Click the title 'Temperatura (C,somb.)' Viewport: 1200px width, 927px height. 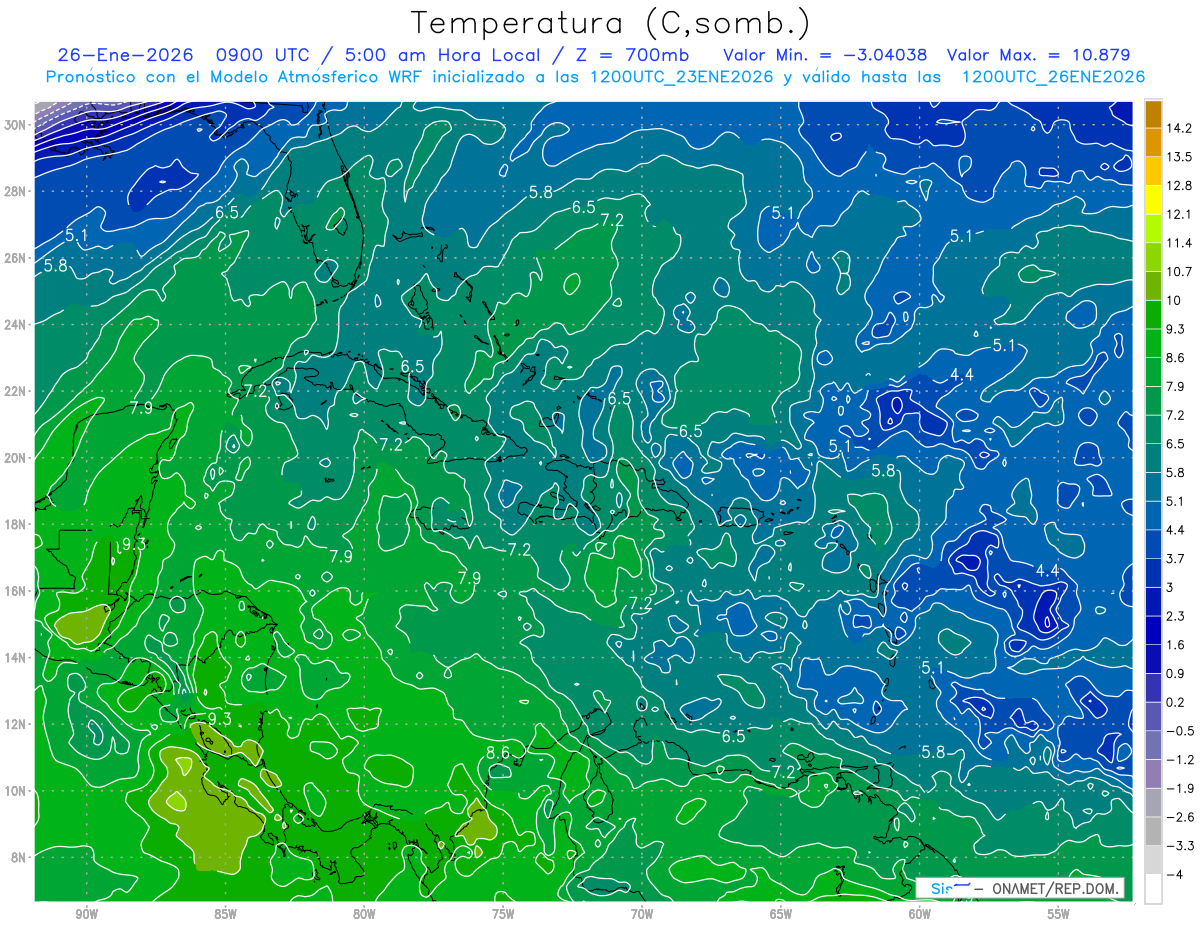coord(611,24)
